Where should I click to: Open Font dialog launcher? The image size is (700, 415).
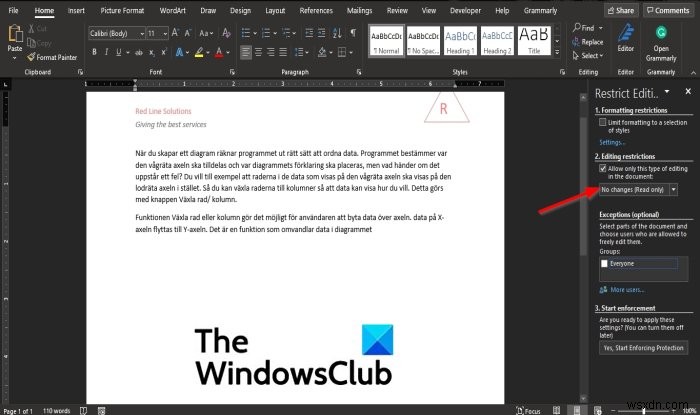pos(232,72)
